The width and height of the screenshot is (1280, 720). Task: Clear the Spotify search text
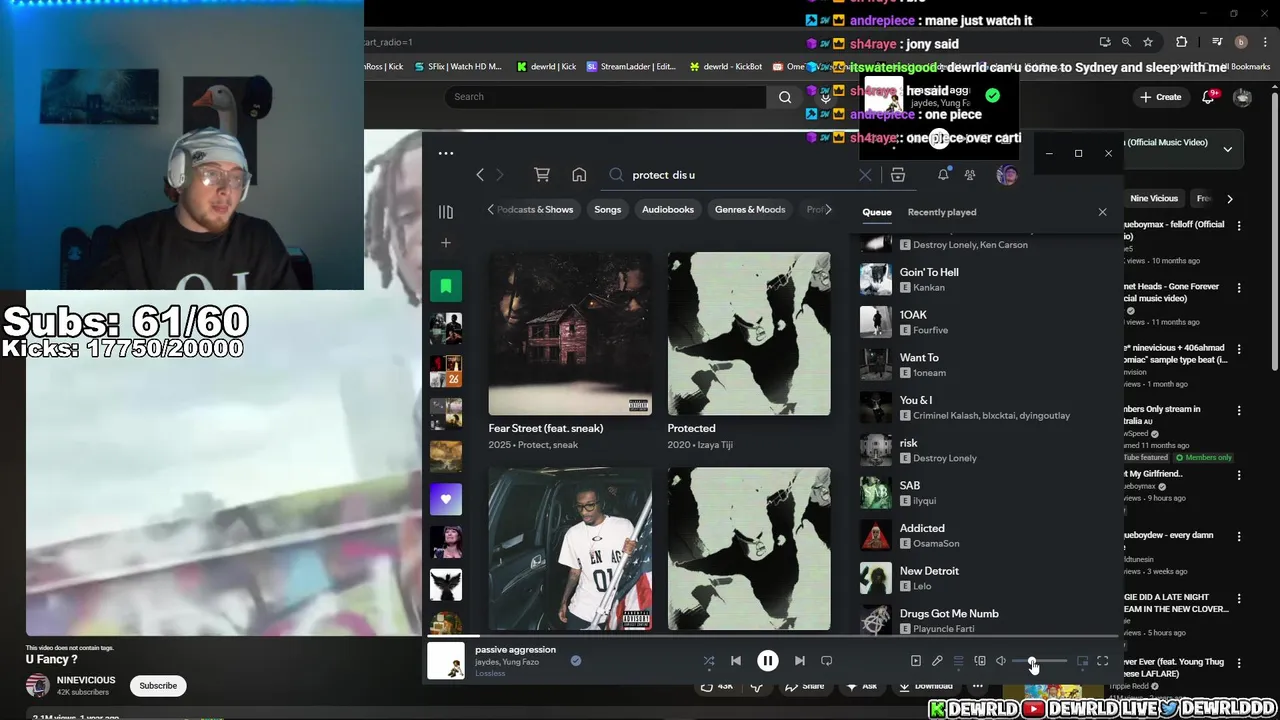click(865, 175)
